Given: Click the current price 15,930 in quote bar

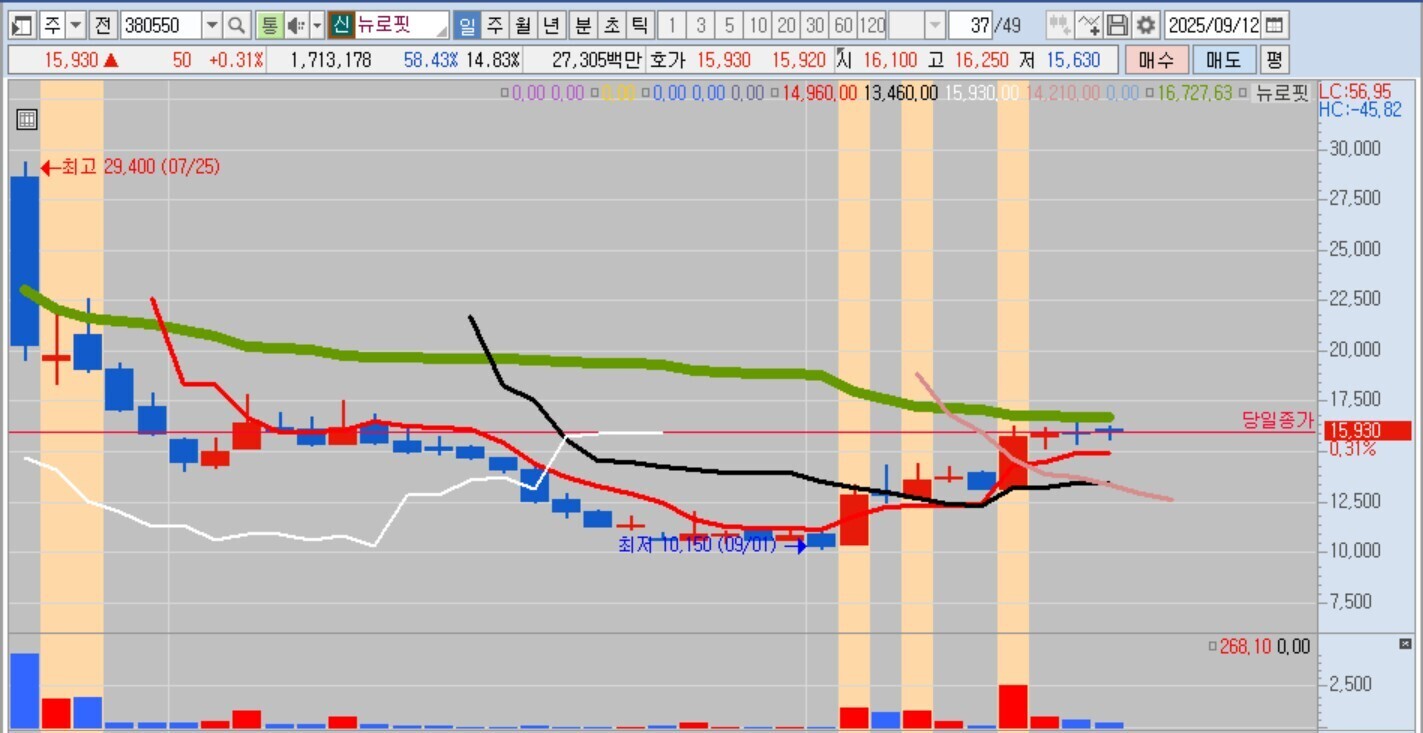Looking at the screenshot, I should (71, 60).
